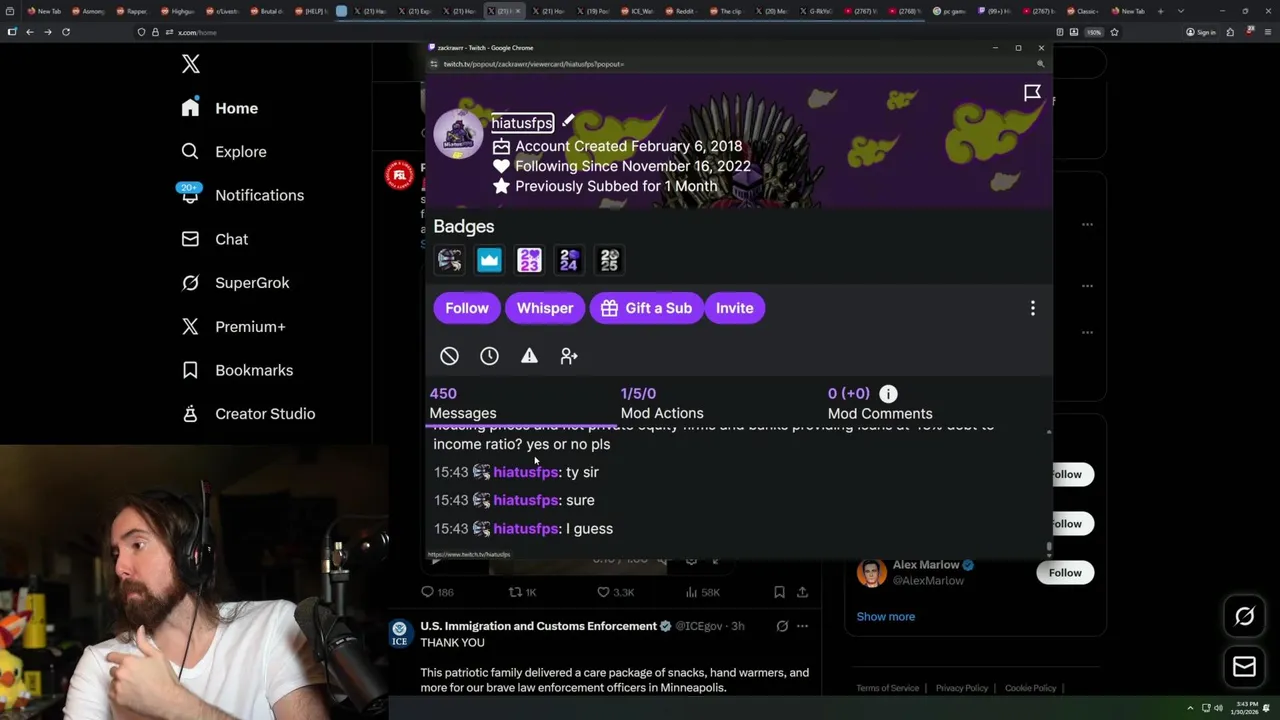Click the like heart icon showing 3.3K
Screen dimensions: 1280x720
click(x=603, y=592)
